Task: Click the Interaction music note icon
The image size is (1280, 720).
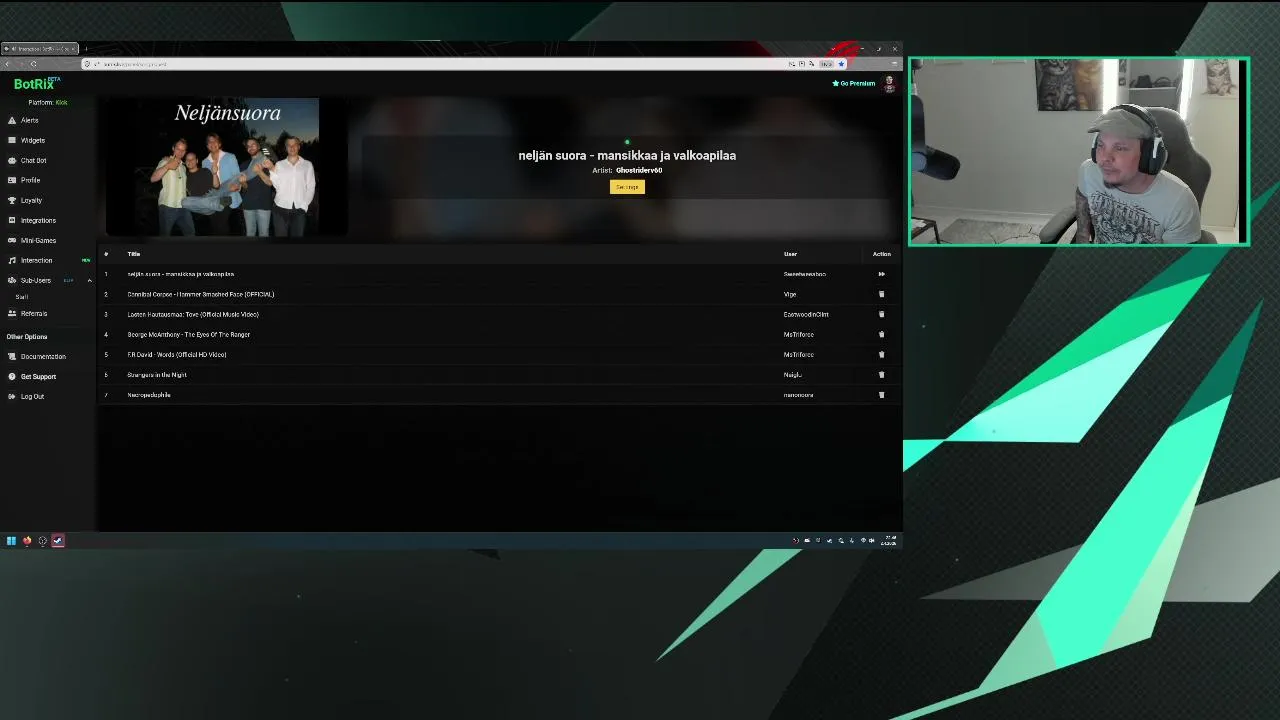Action: (12, 260)
